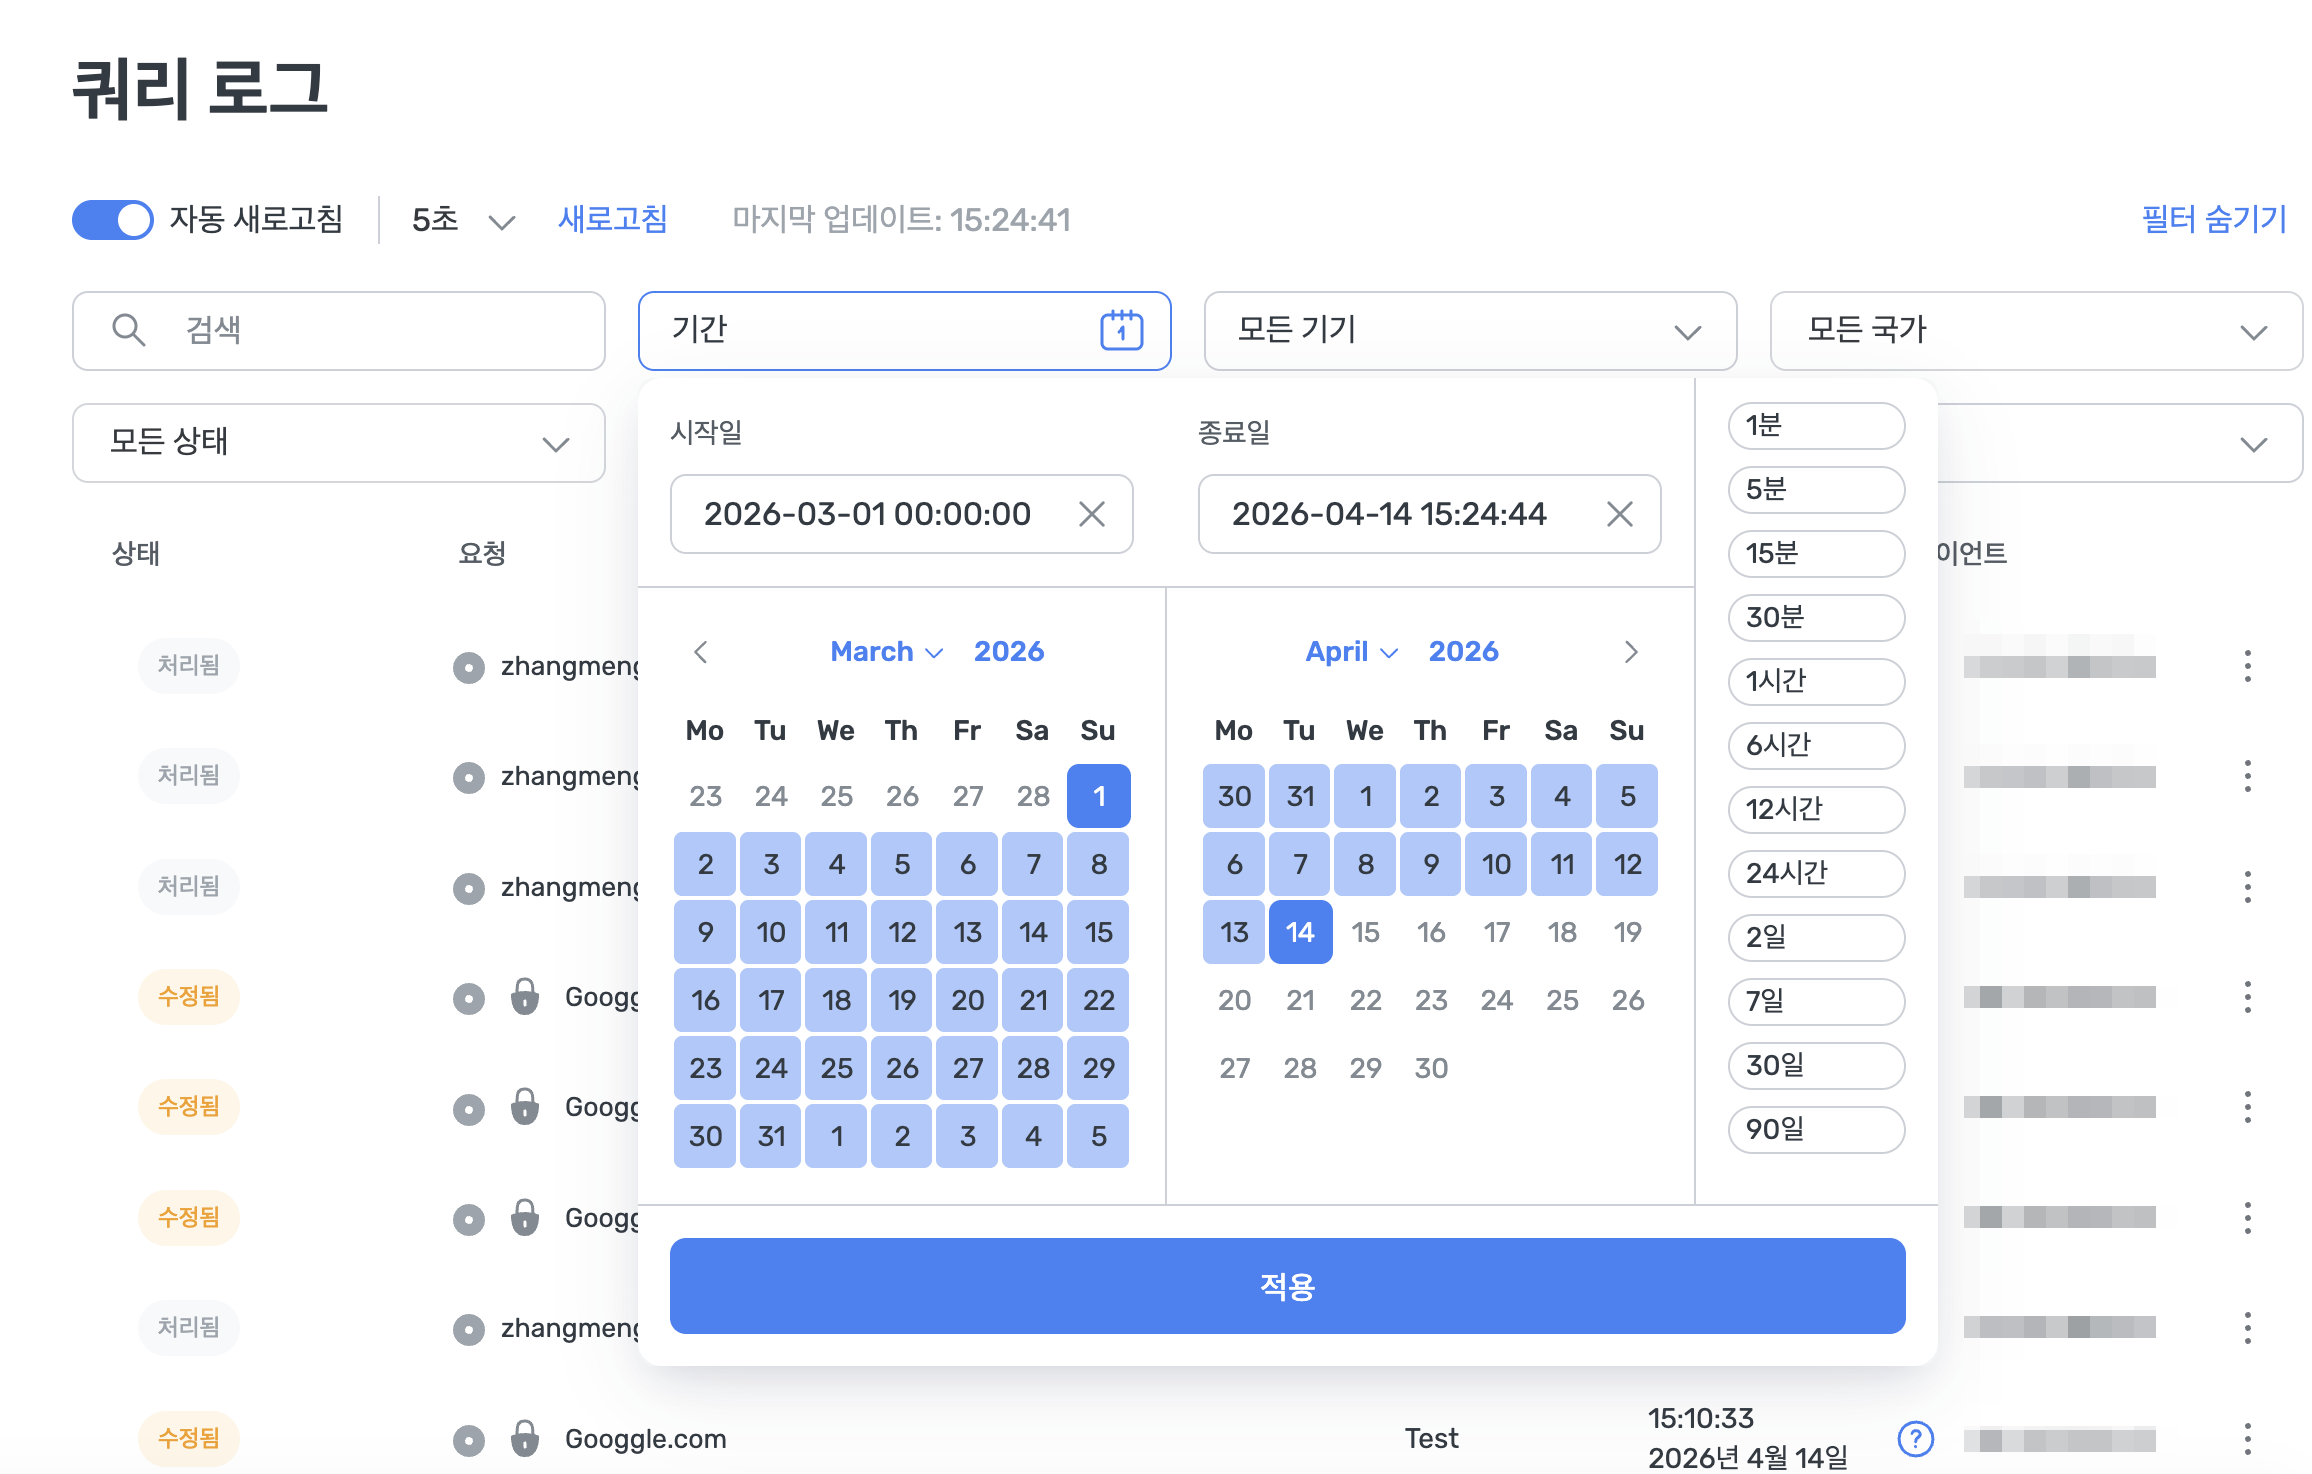Image resolution: width=2312 pixels, height=1474 pixels.
Task: Go to previous month with left arrow
Action: coord(701,651)
